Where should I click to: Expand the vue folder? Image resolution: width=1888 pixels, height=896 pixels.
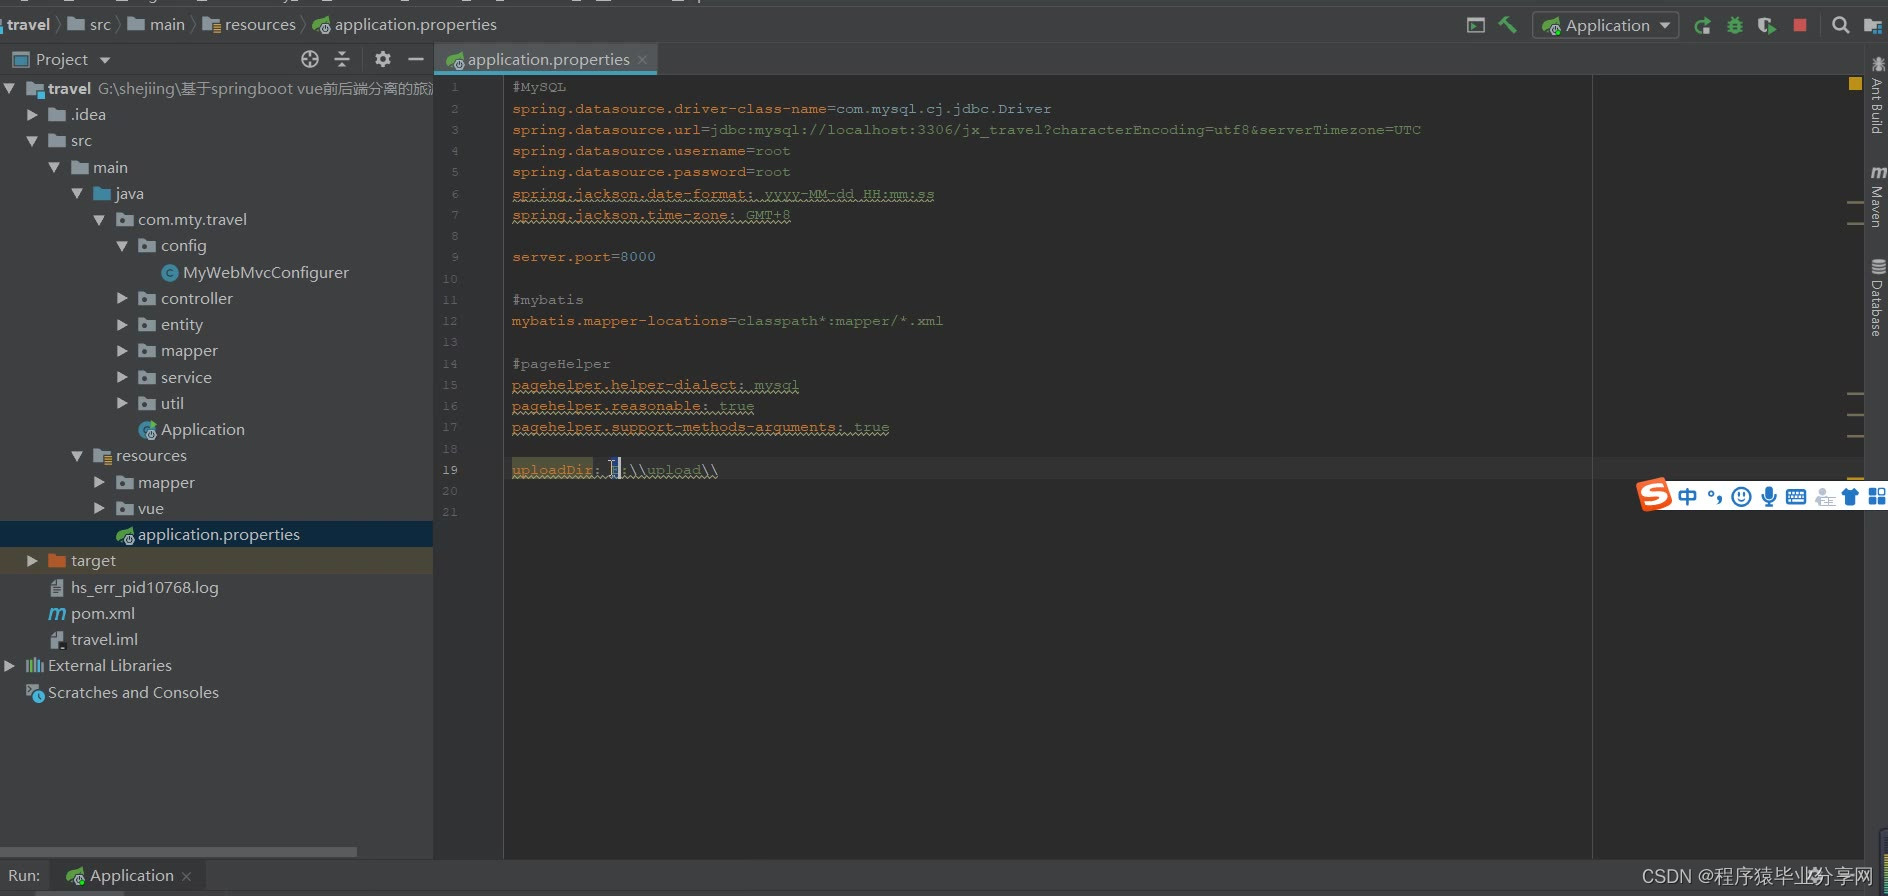(x=99, y=508)
